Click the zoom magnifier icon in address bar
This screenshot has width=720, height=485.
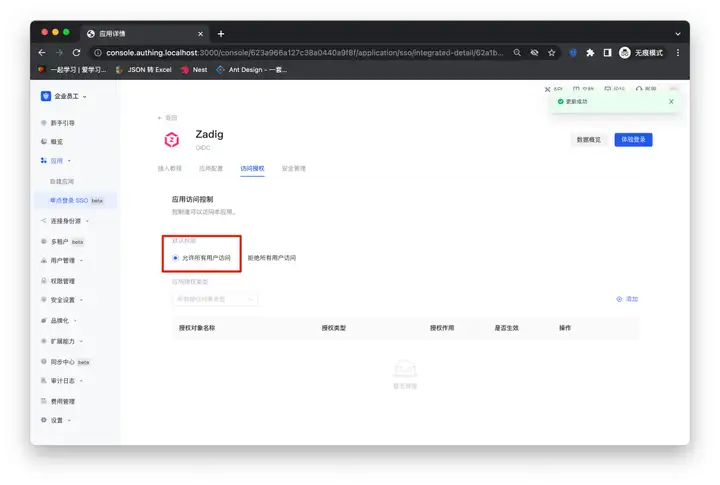click(x=517, y=53)
